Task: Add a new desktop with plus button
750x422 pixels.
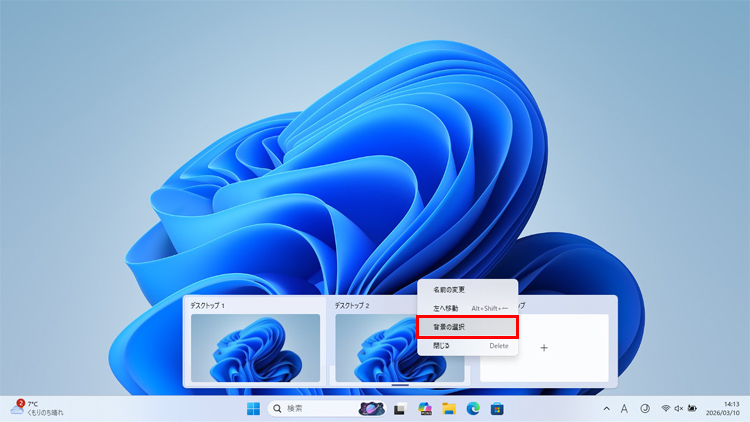Action: [544, 348]
